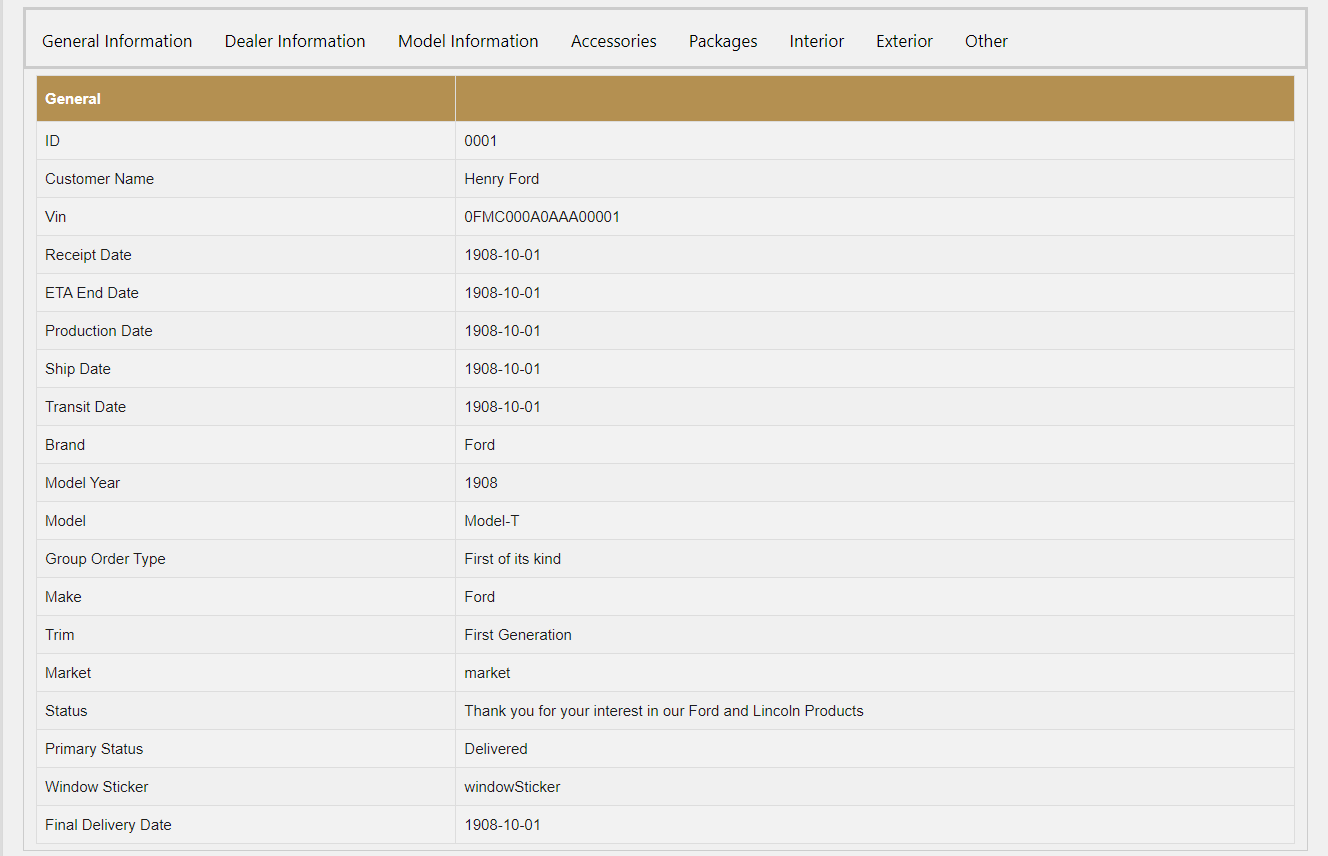The width and height of the screenshot is (1328, 856).
Task: Open the Interior tab
Action: point(817,41)
